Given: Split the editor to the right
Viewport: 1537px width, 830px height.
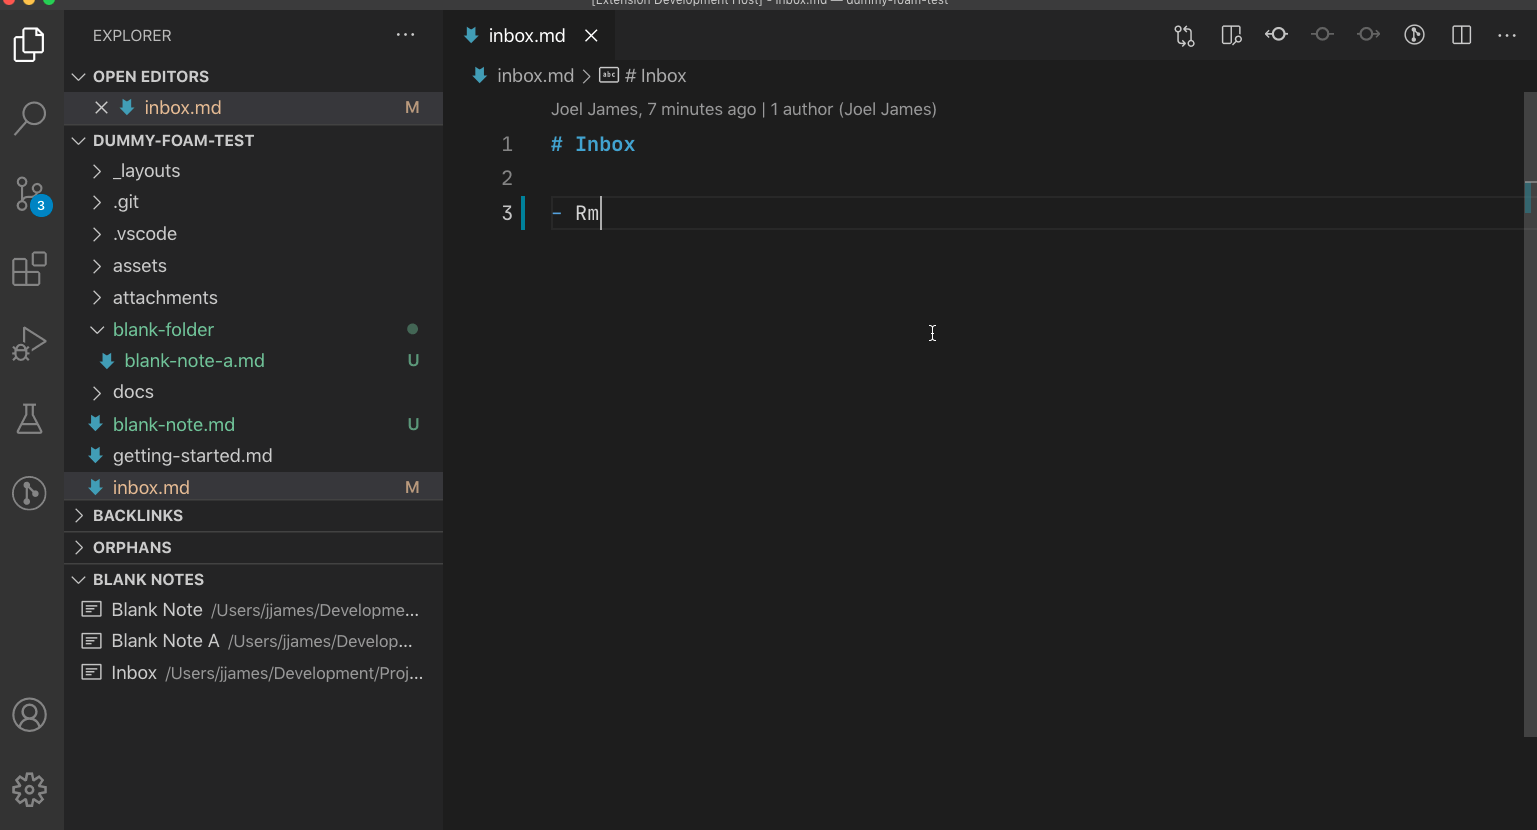Looking at the screenshot, I should coord(1461,35).
